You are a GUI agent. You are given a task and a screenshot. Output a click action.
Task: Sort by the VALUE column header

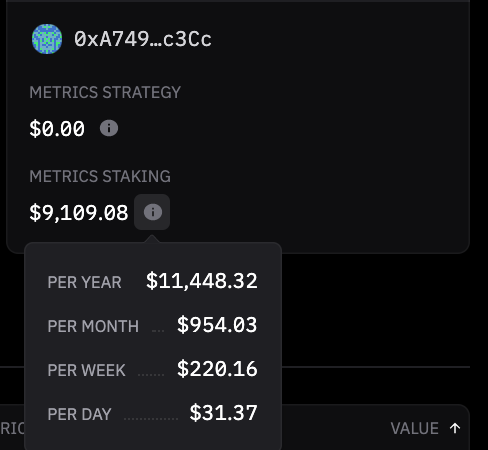(x=414, y=428)
